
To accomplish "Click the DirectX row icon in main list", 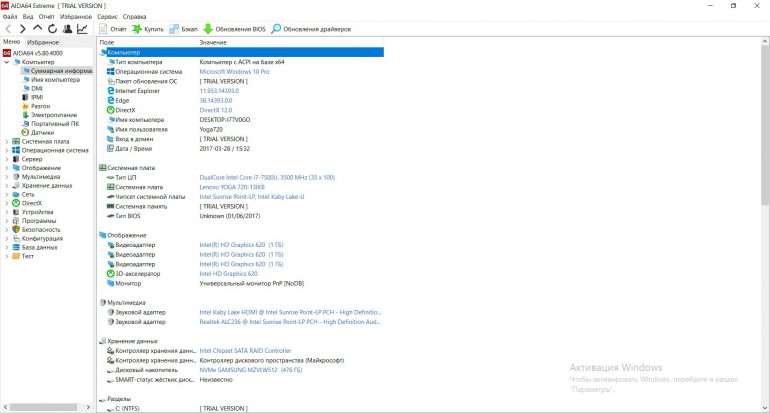I will [x=110, y=110].
